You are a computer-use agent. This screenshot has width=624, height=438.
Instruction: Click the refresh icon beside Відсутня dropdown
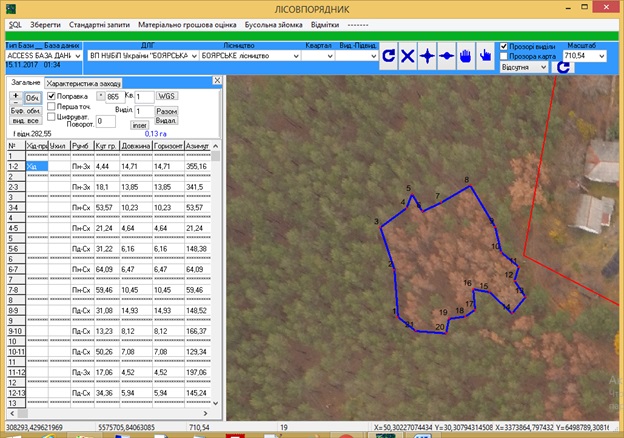click(563, 67)
